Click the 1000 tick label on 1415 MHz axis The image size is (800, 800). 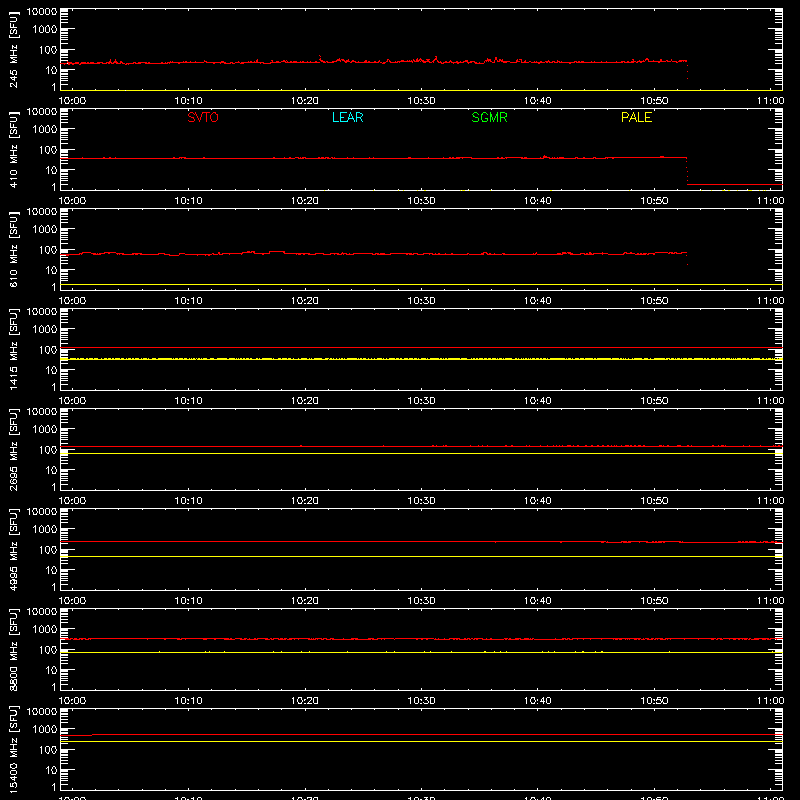point(45,329)
